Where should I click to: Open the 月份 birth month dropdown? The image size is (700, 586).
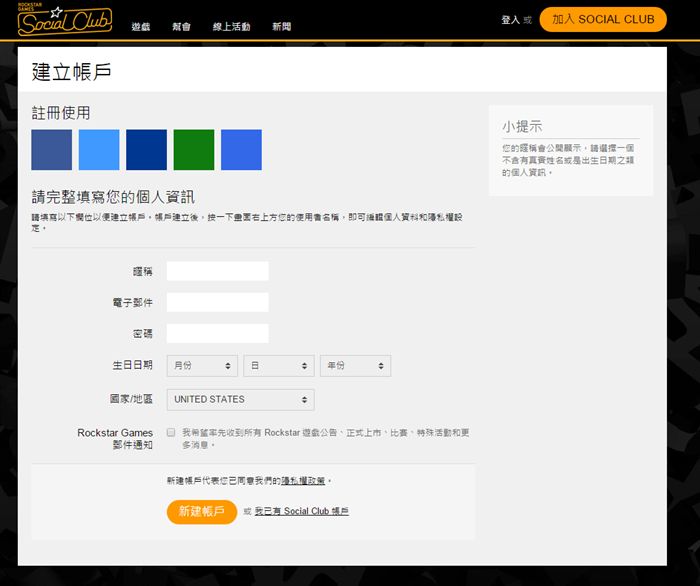tap(202, 366)
